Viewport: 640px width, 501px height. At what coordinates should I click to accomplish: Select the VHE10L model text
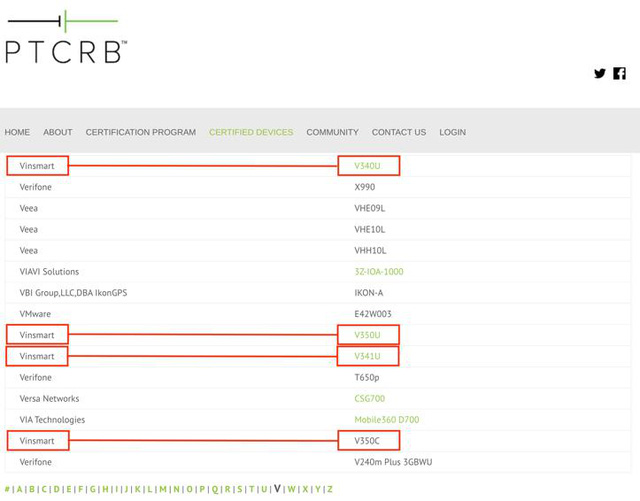369,229
